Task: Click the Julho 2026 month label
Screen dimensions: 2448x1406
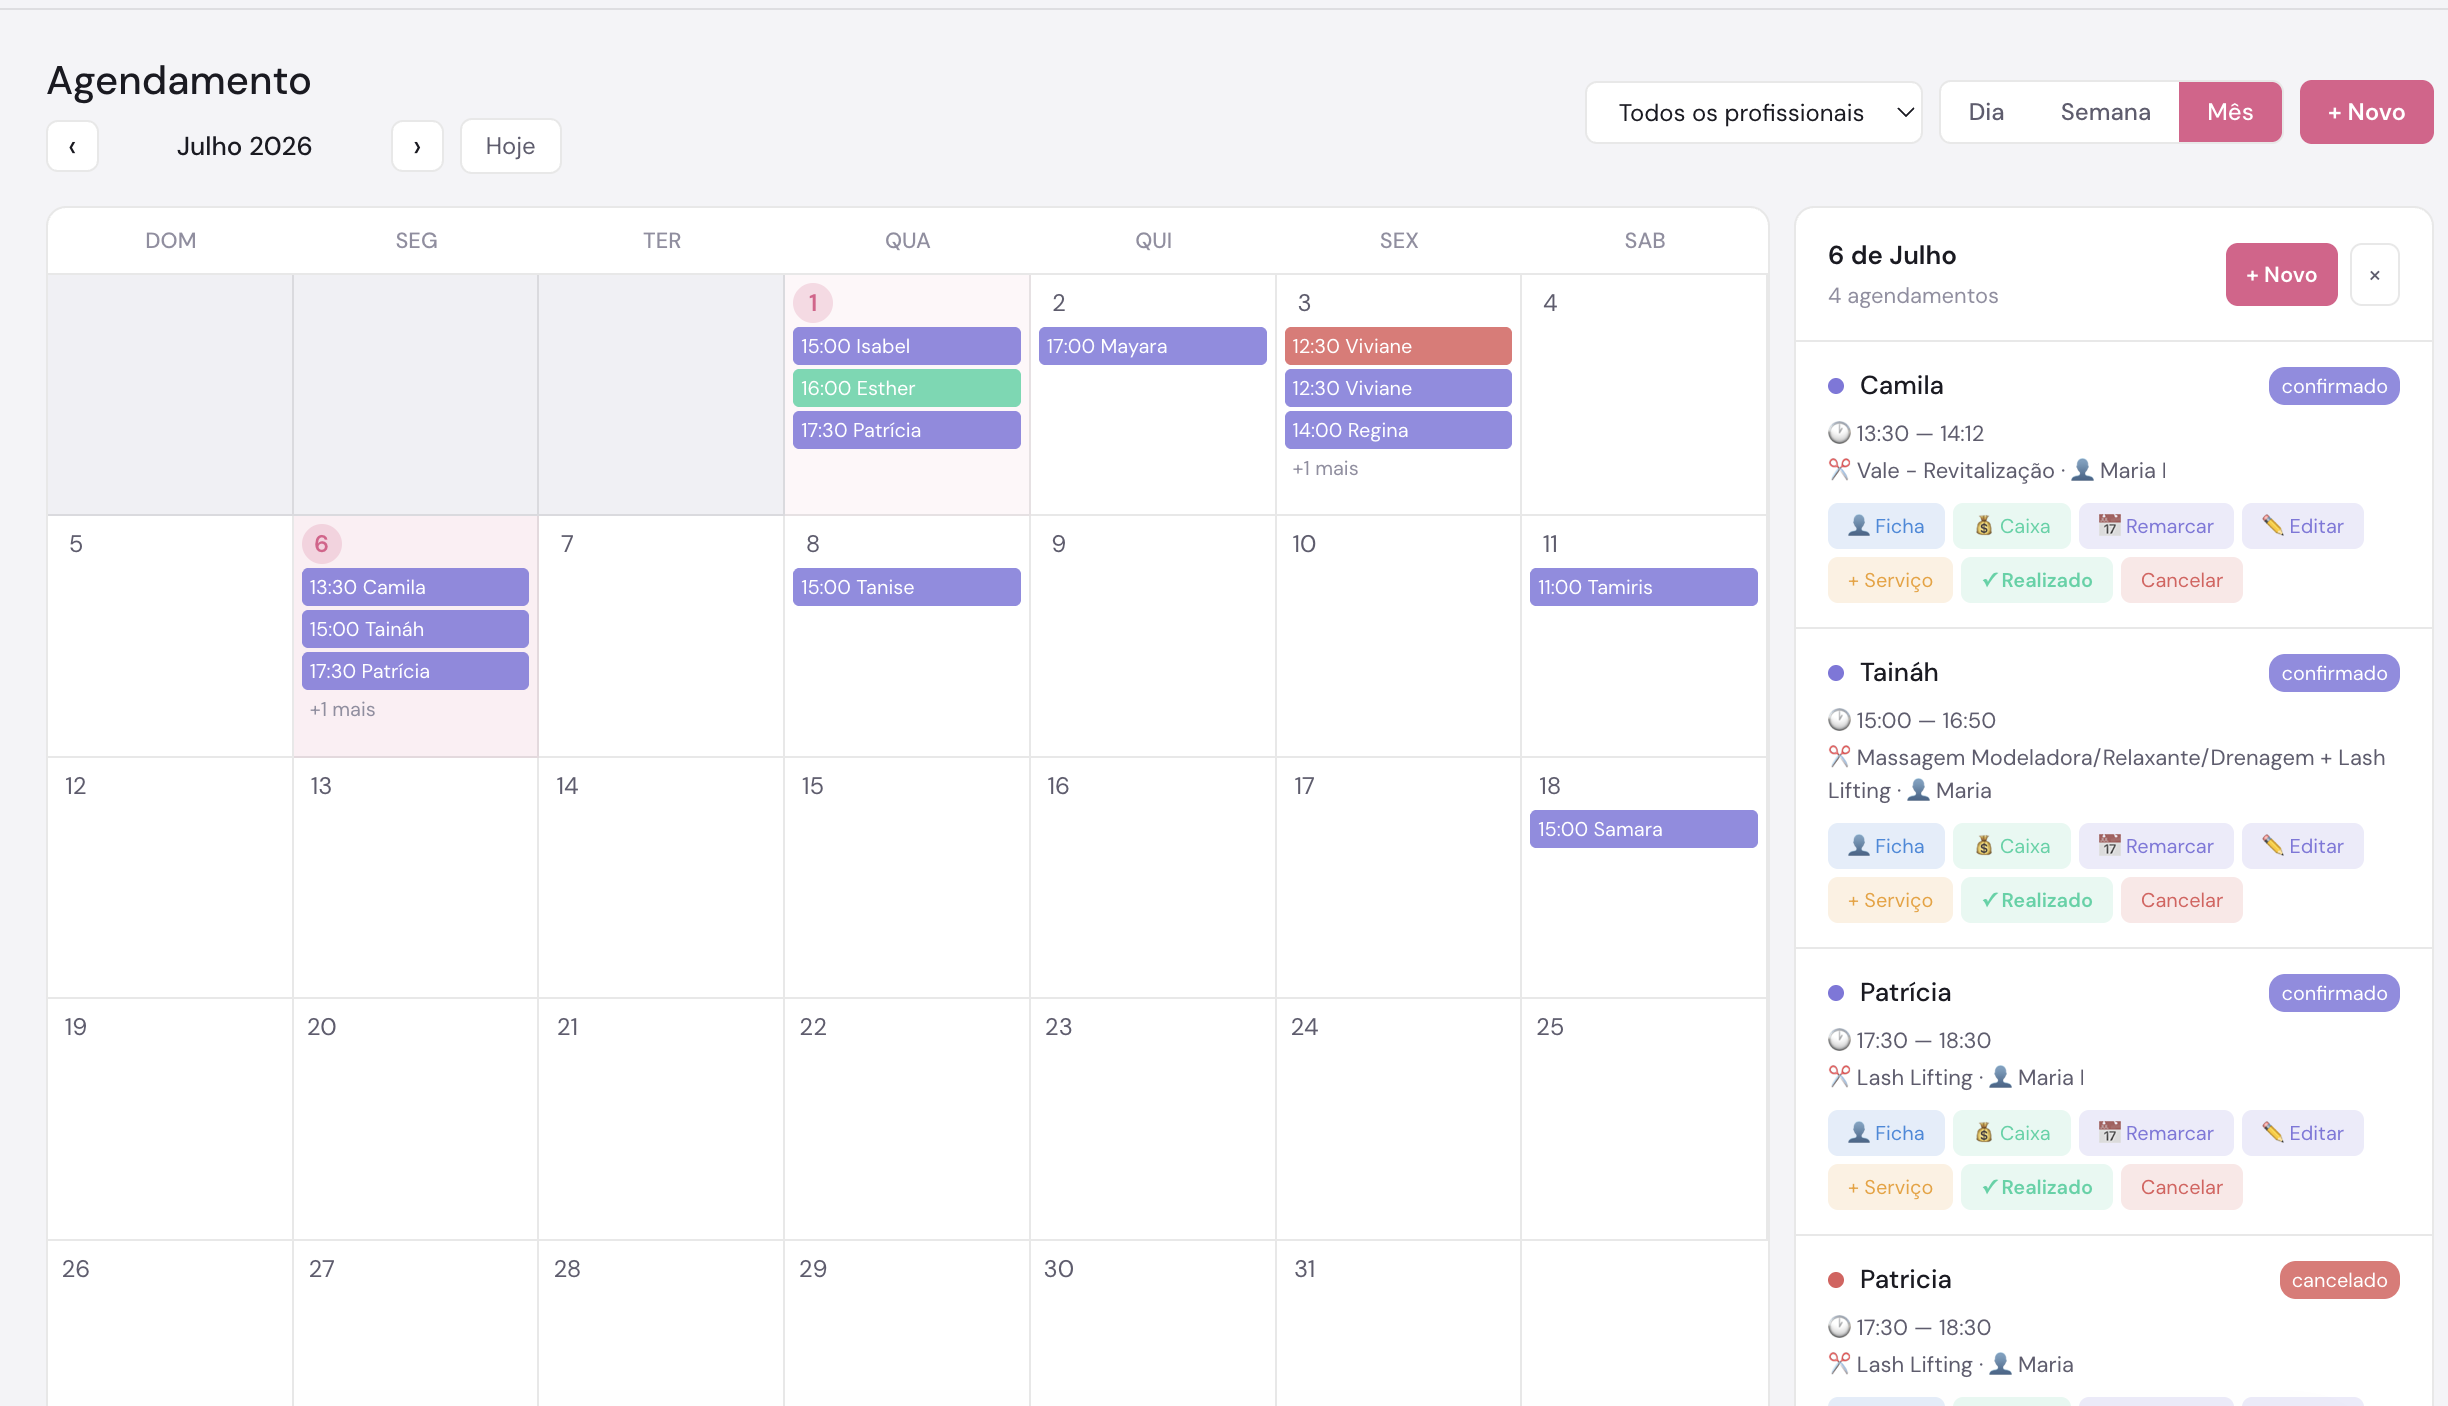Action: tap(244, 146)
